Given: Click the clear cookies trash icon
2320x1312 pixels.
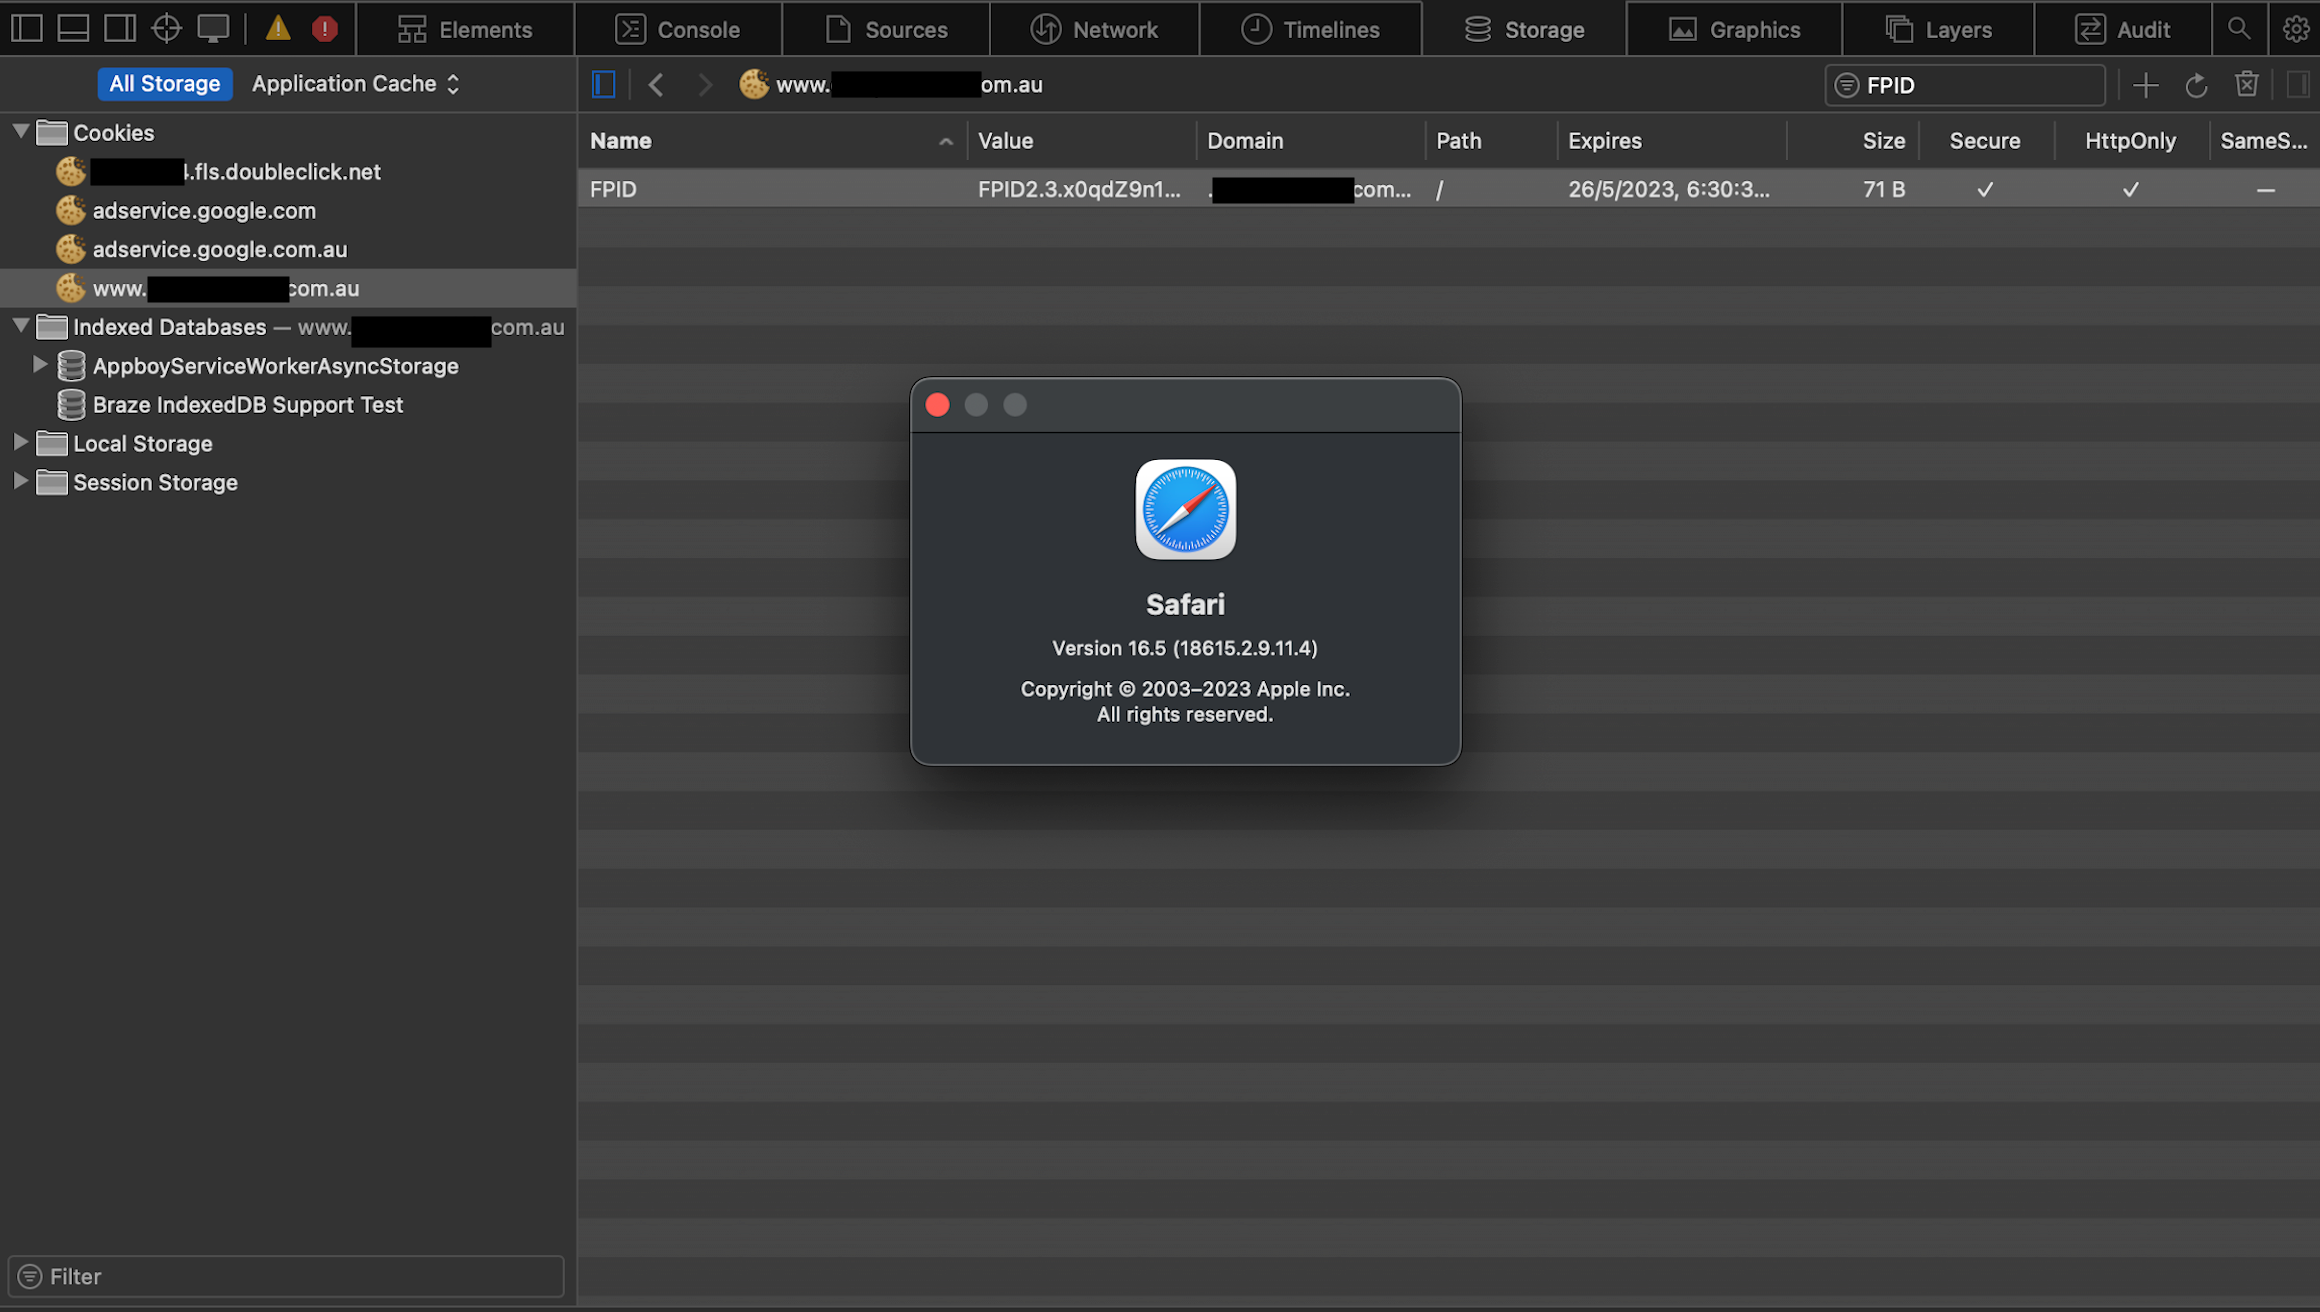Looking at the screenshot, I should tap(2246, 85).
